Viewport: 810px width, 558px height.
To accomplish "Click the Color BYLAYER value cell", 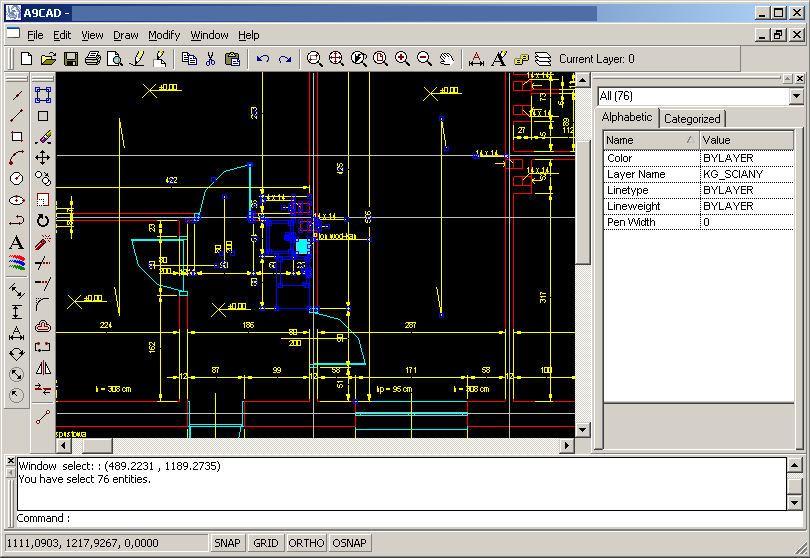I will pos(747,158).
